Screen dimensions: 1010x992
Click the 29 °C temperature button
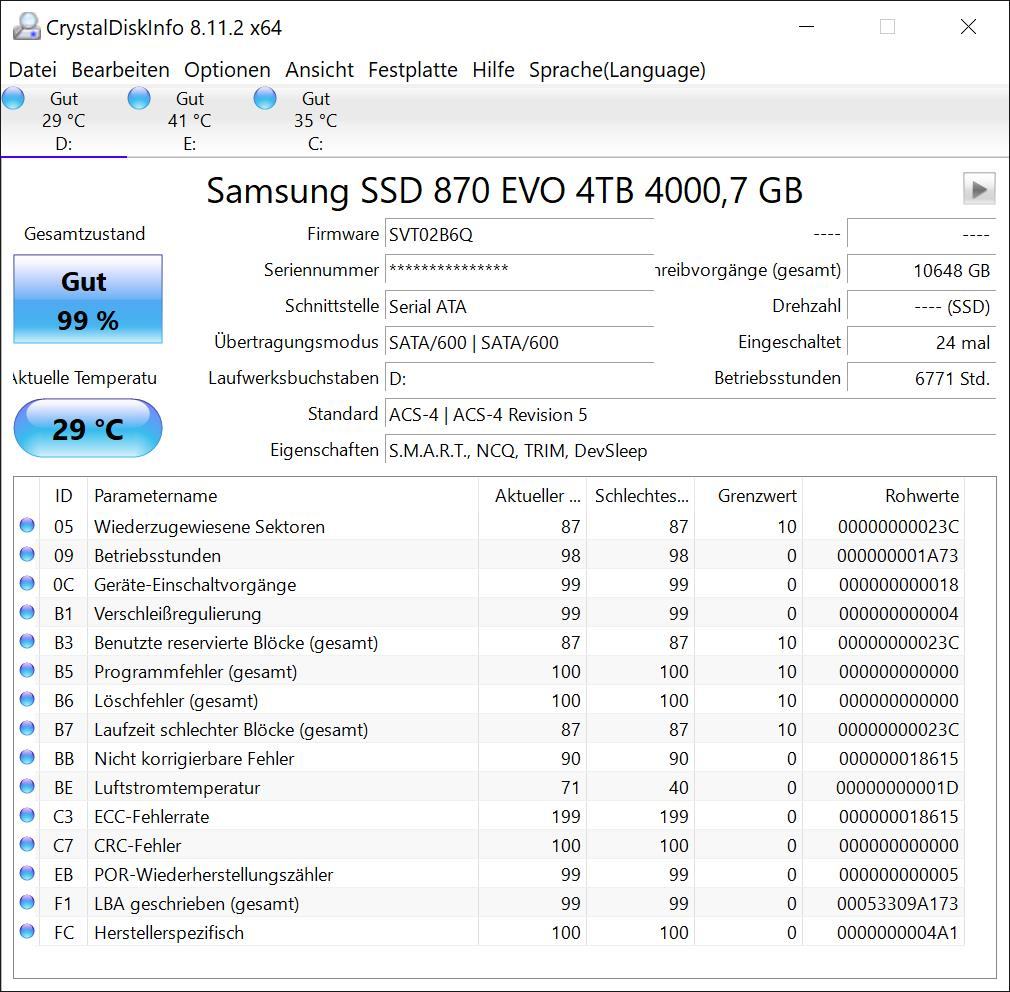[88, 428]
